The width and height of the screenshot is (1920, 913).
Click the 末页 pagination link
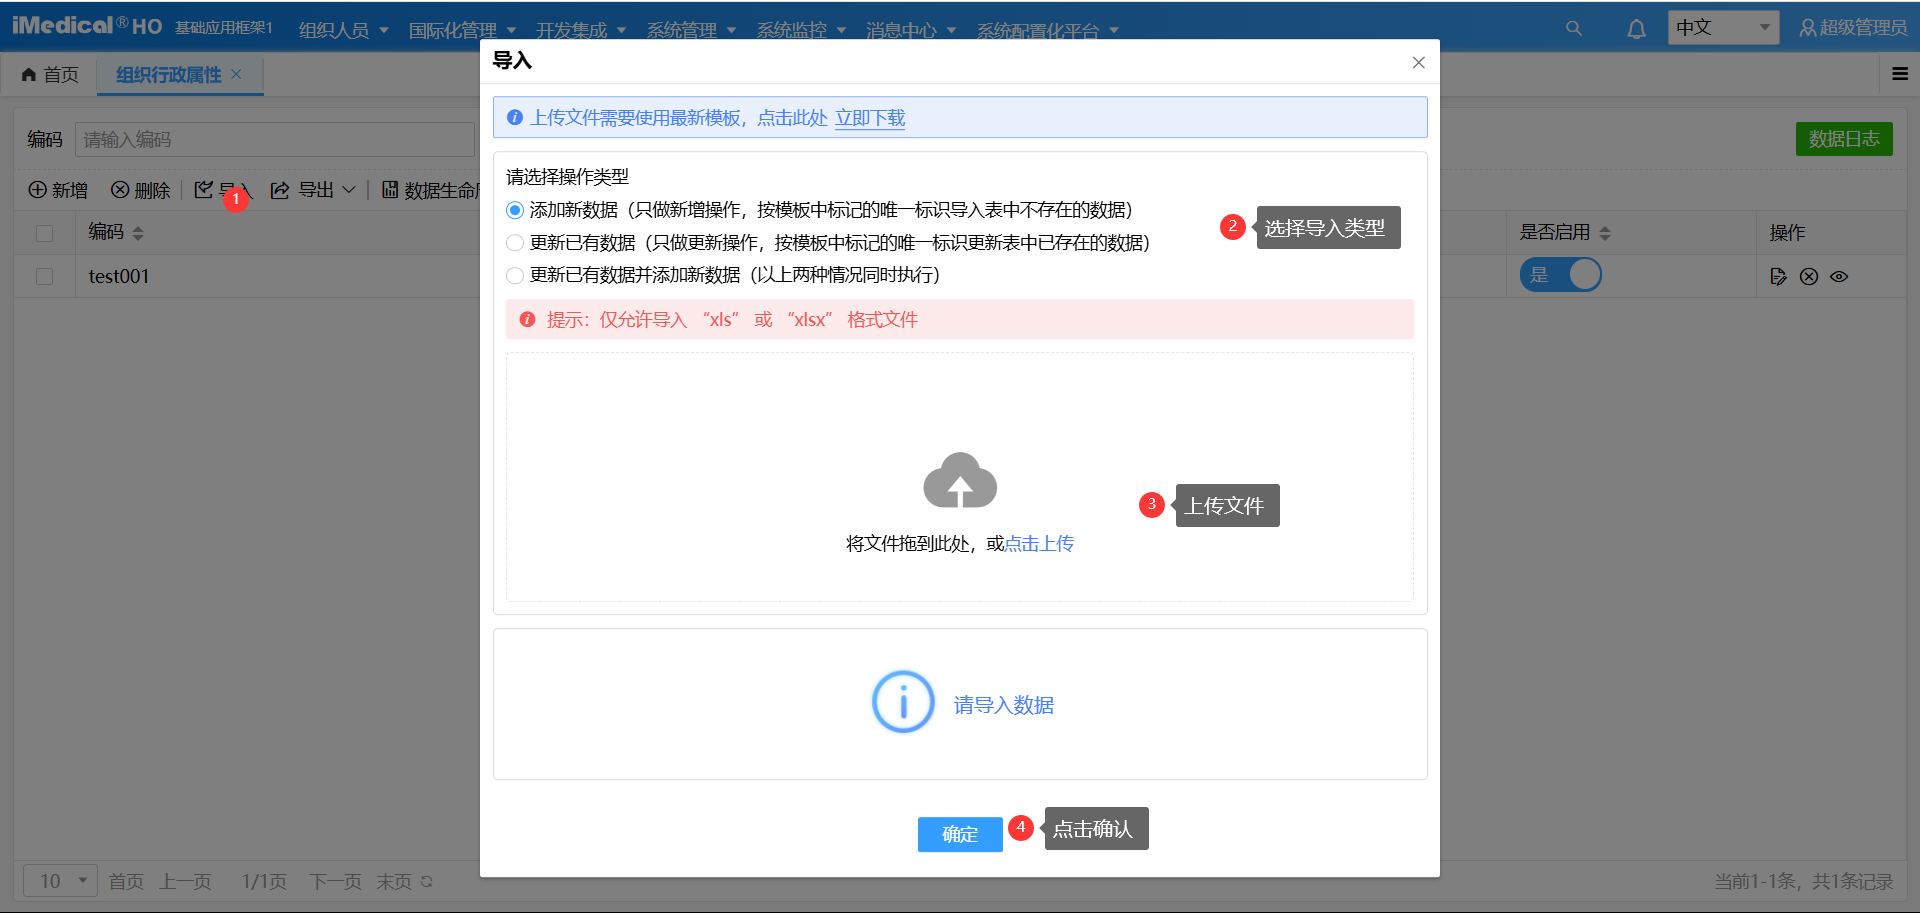pos(394,882)
